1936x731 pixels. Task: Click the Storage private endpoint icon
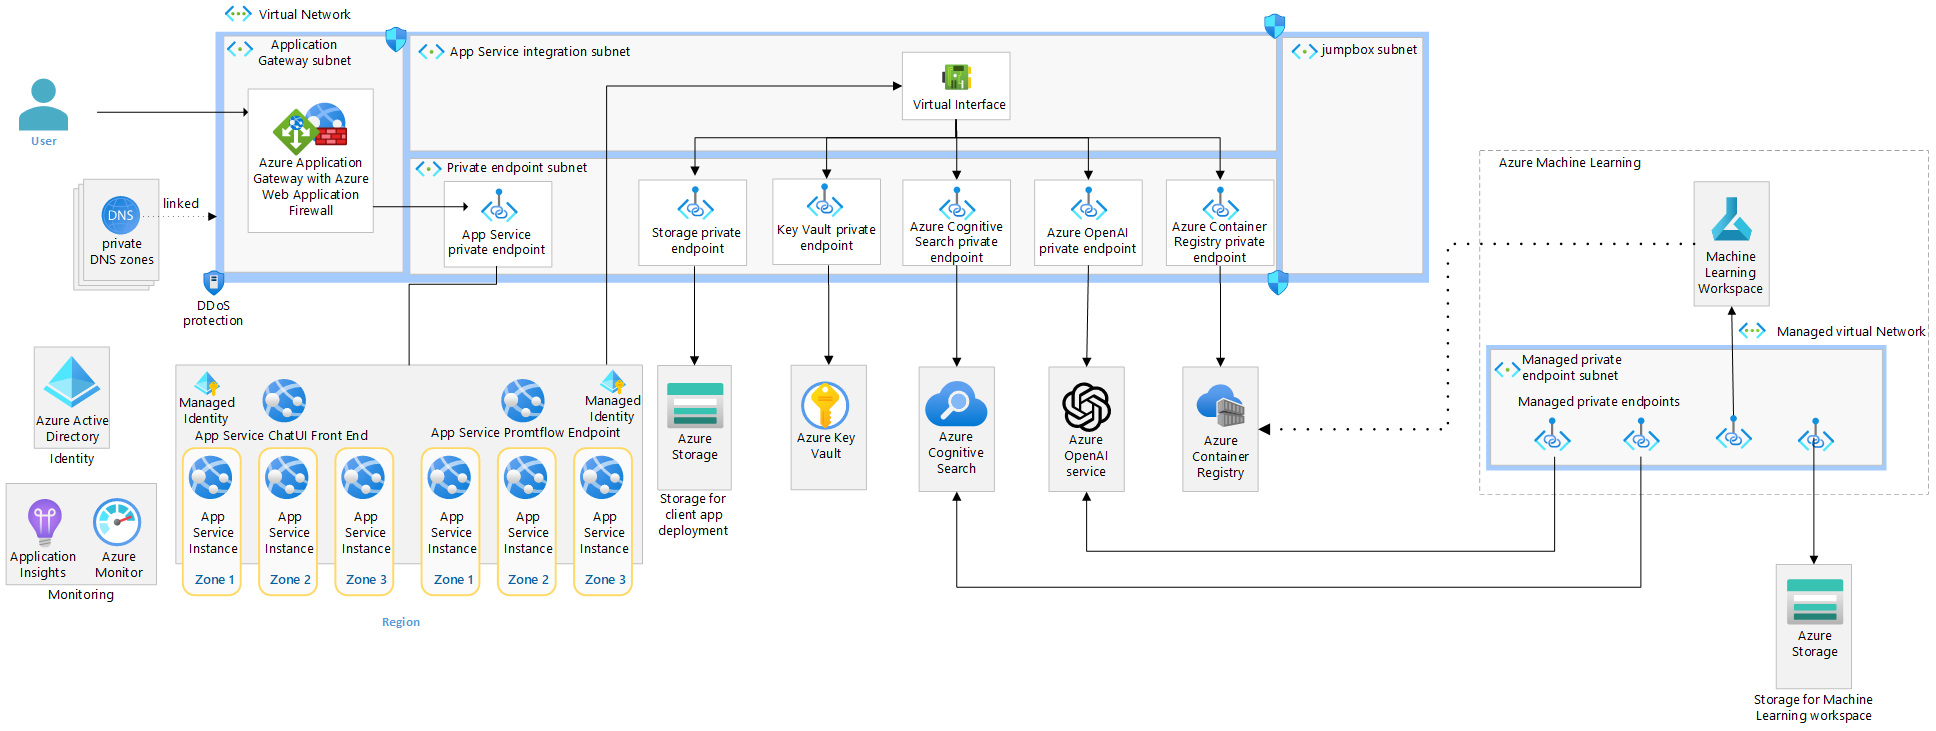(696, 205)
